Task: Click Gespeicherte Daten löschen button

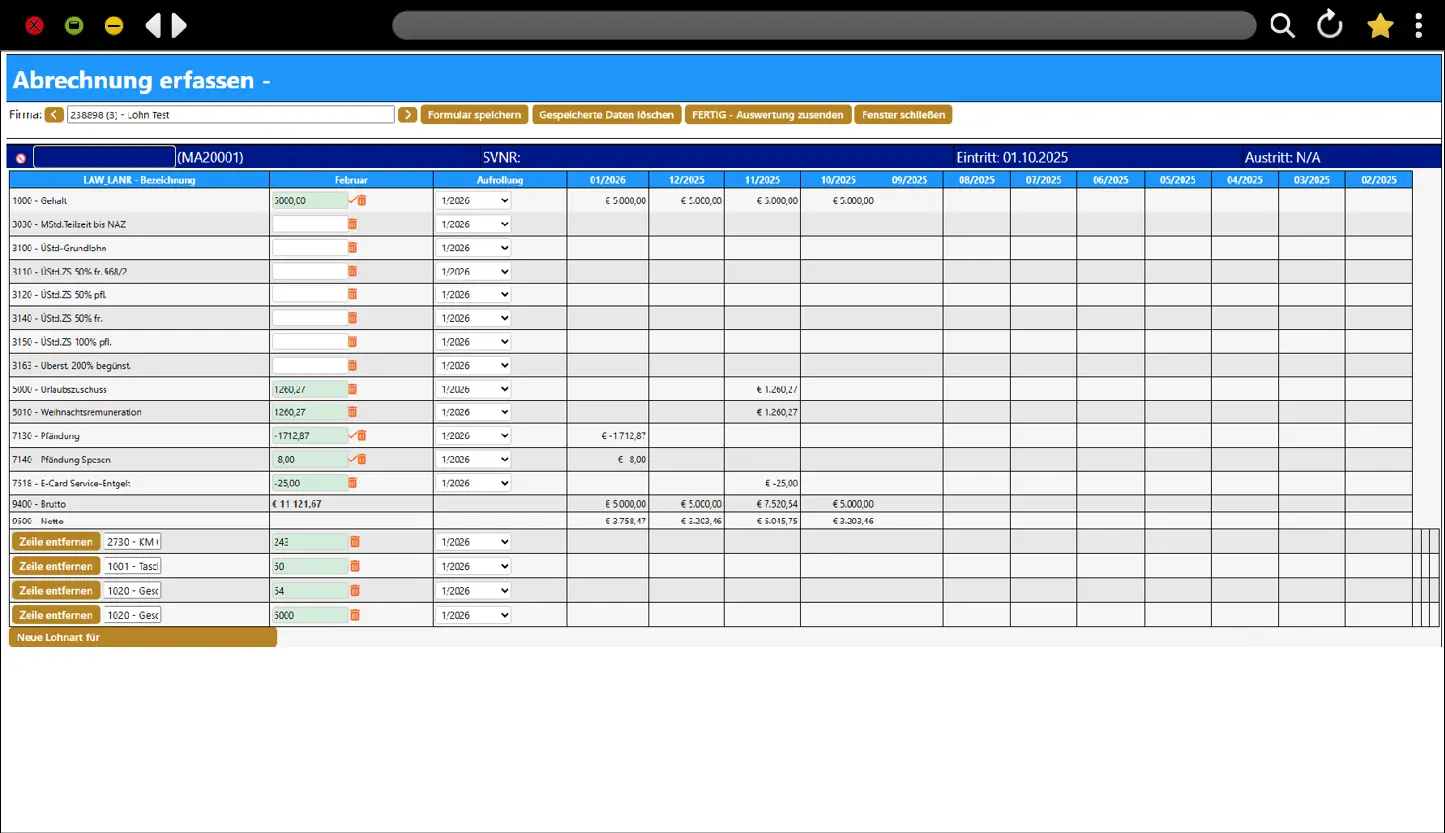Action: click(x=606, y=115)
